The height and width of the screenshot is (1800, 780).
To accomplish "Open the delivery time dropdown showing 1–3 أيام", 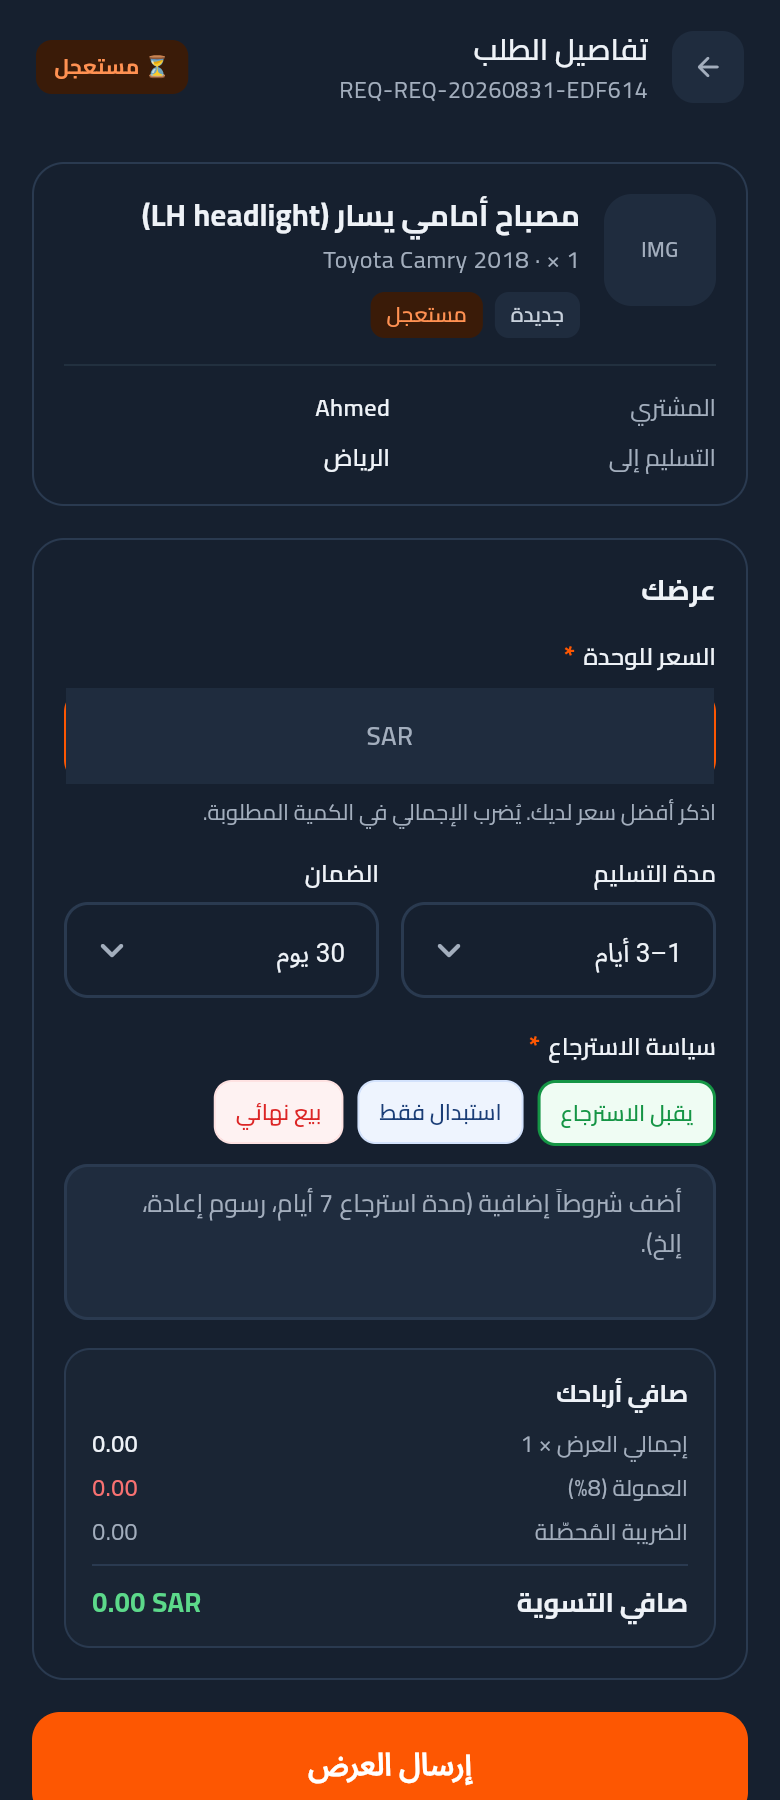I will 558,950.
